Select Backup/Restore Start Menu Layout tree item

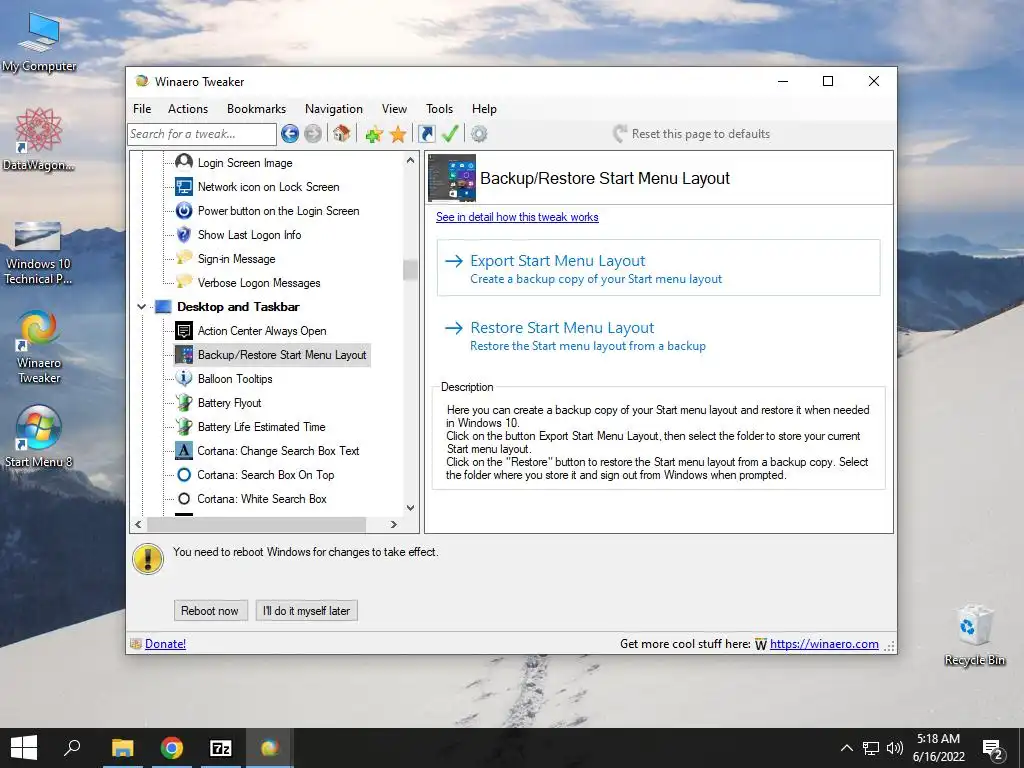click(272, 355)
